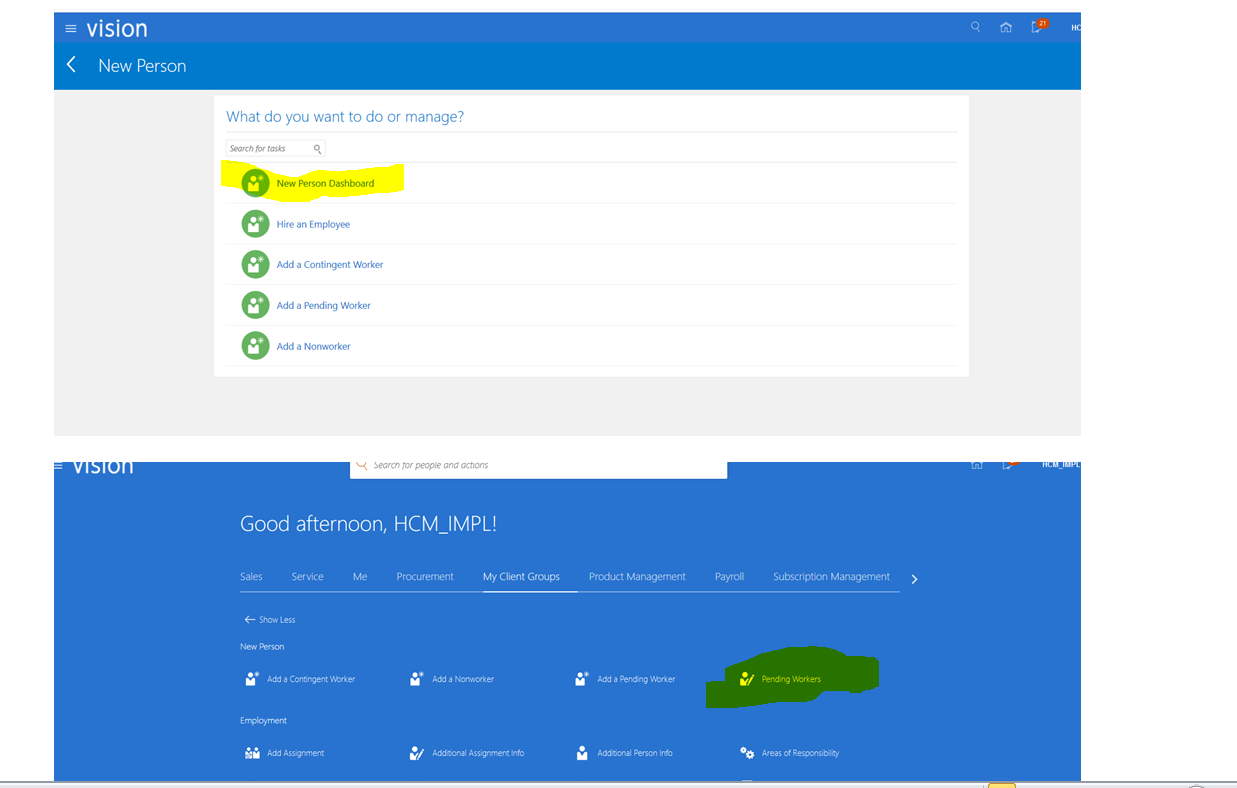Click the Add a Nonworker green icon

[x=255, y=345]
